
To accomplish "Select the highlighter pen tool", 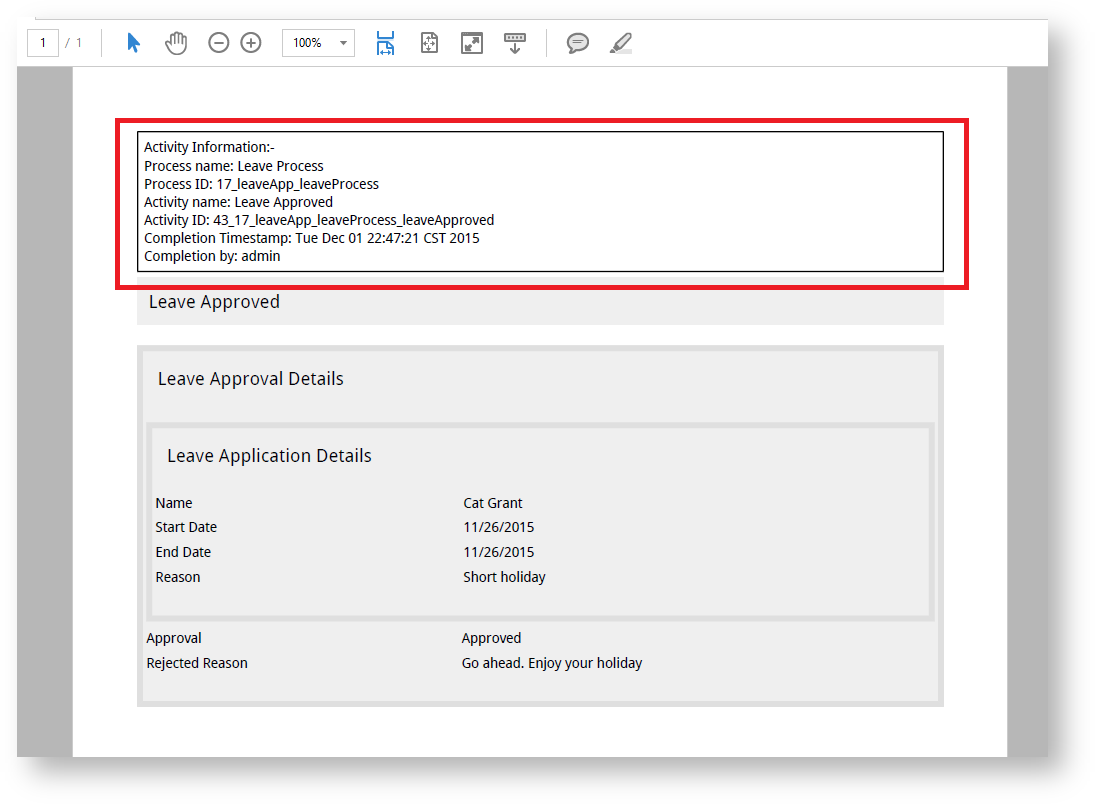I will [x=621, y=43].
